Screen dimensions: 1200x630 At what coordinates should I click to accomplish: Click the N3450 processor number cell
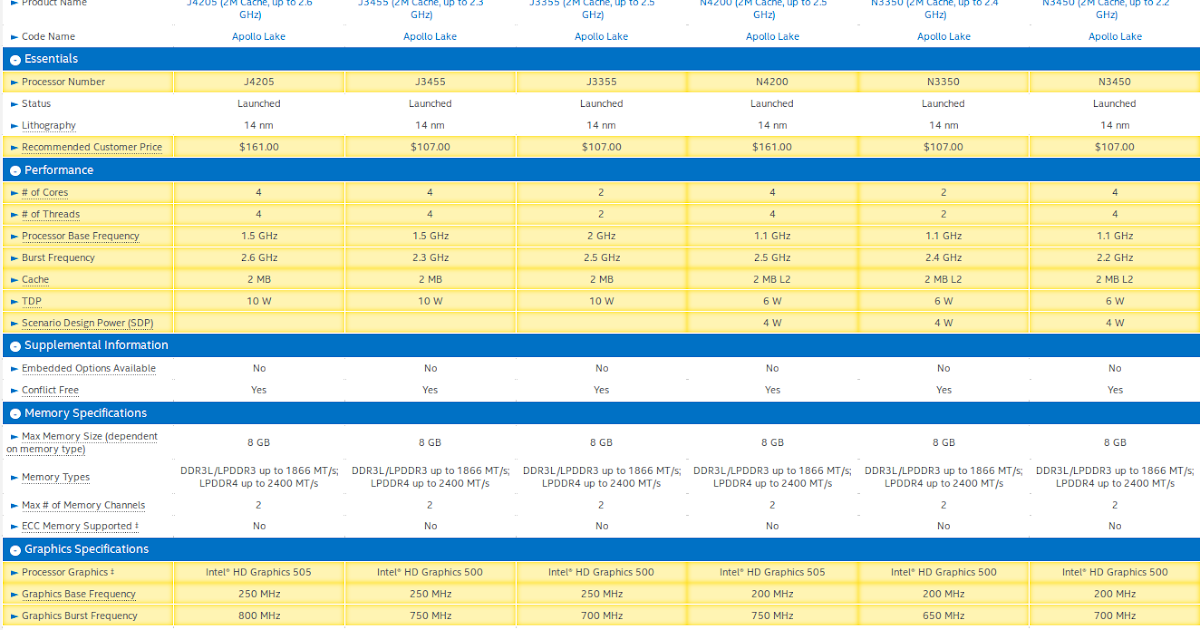pyautogui.click(x=1115, y=82)
